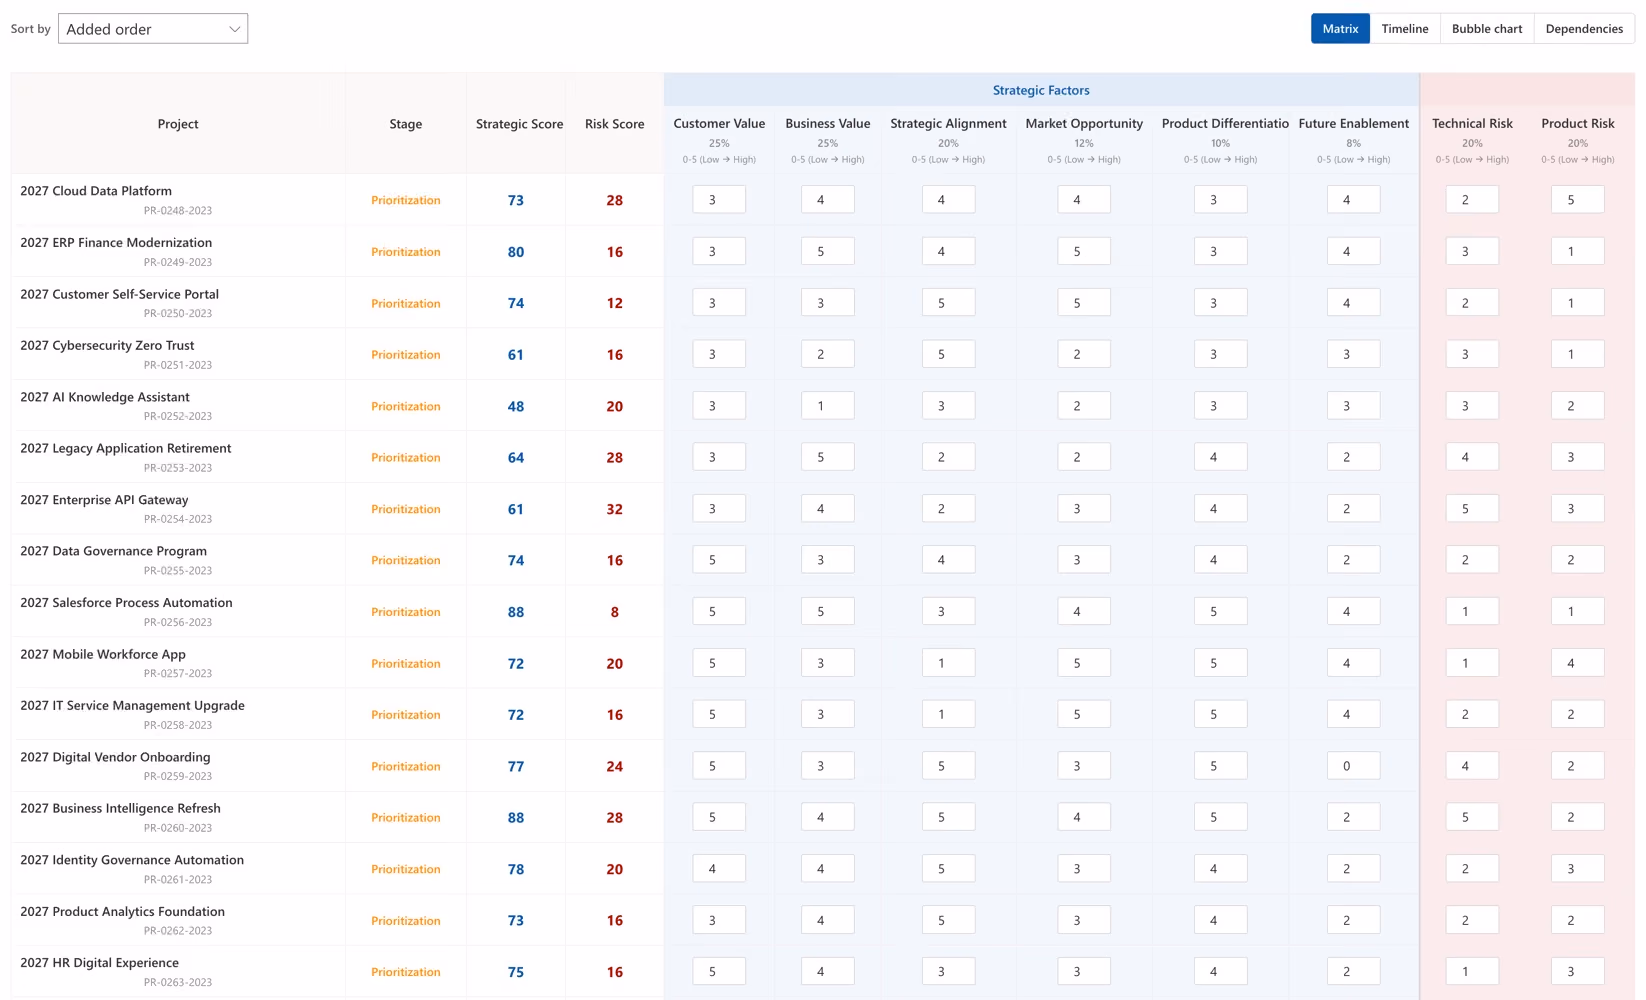Click Prioritization stage for Salesforce Process Automation
Screen dimensions: 1646x1000
406,612
